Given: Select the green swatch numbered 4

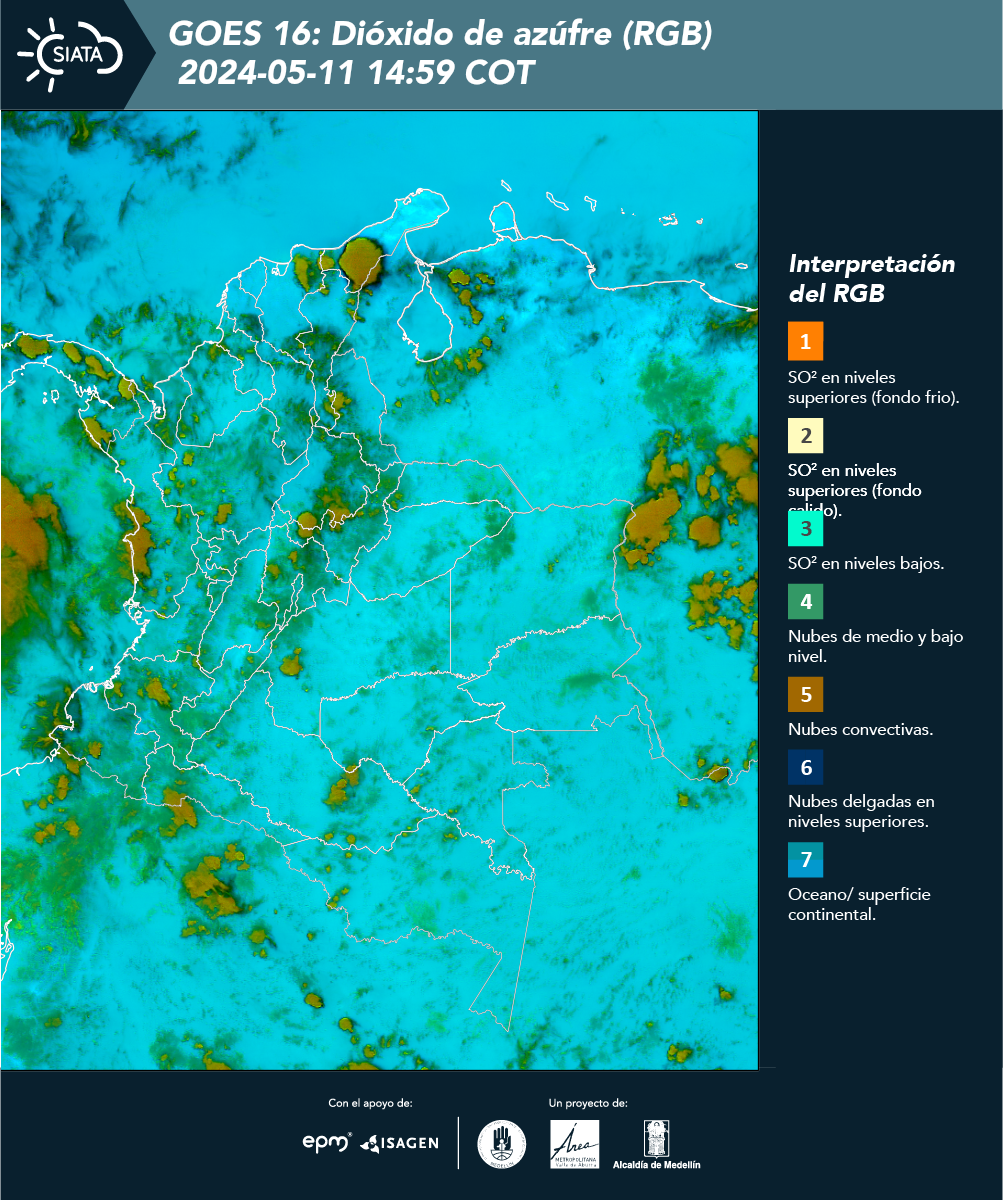Looking at the screenshot, I should point(805,602).
